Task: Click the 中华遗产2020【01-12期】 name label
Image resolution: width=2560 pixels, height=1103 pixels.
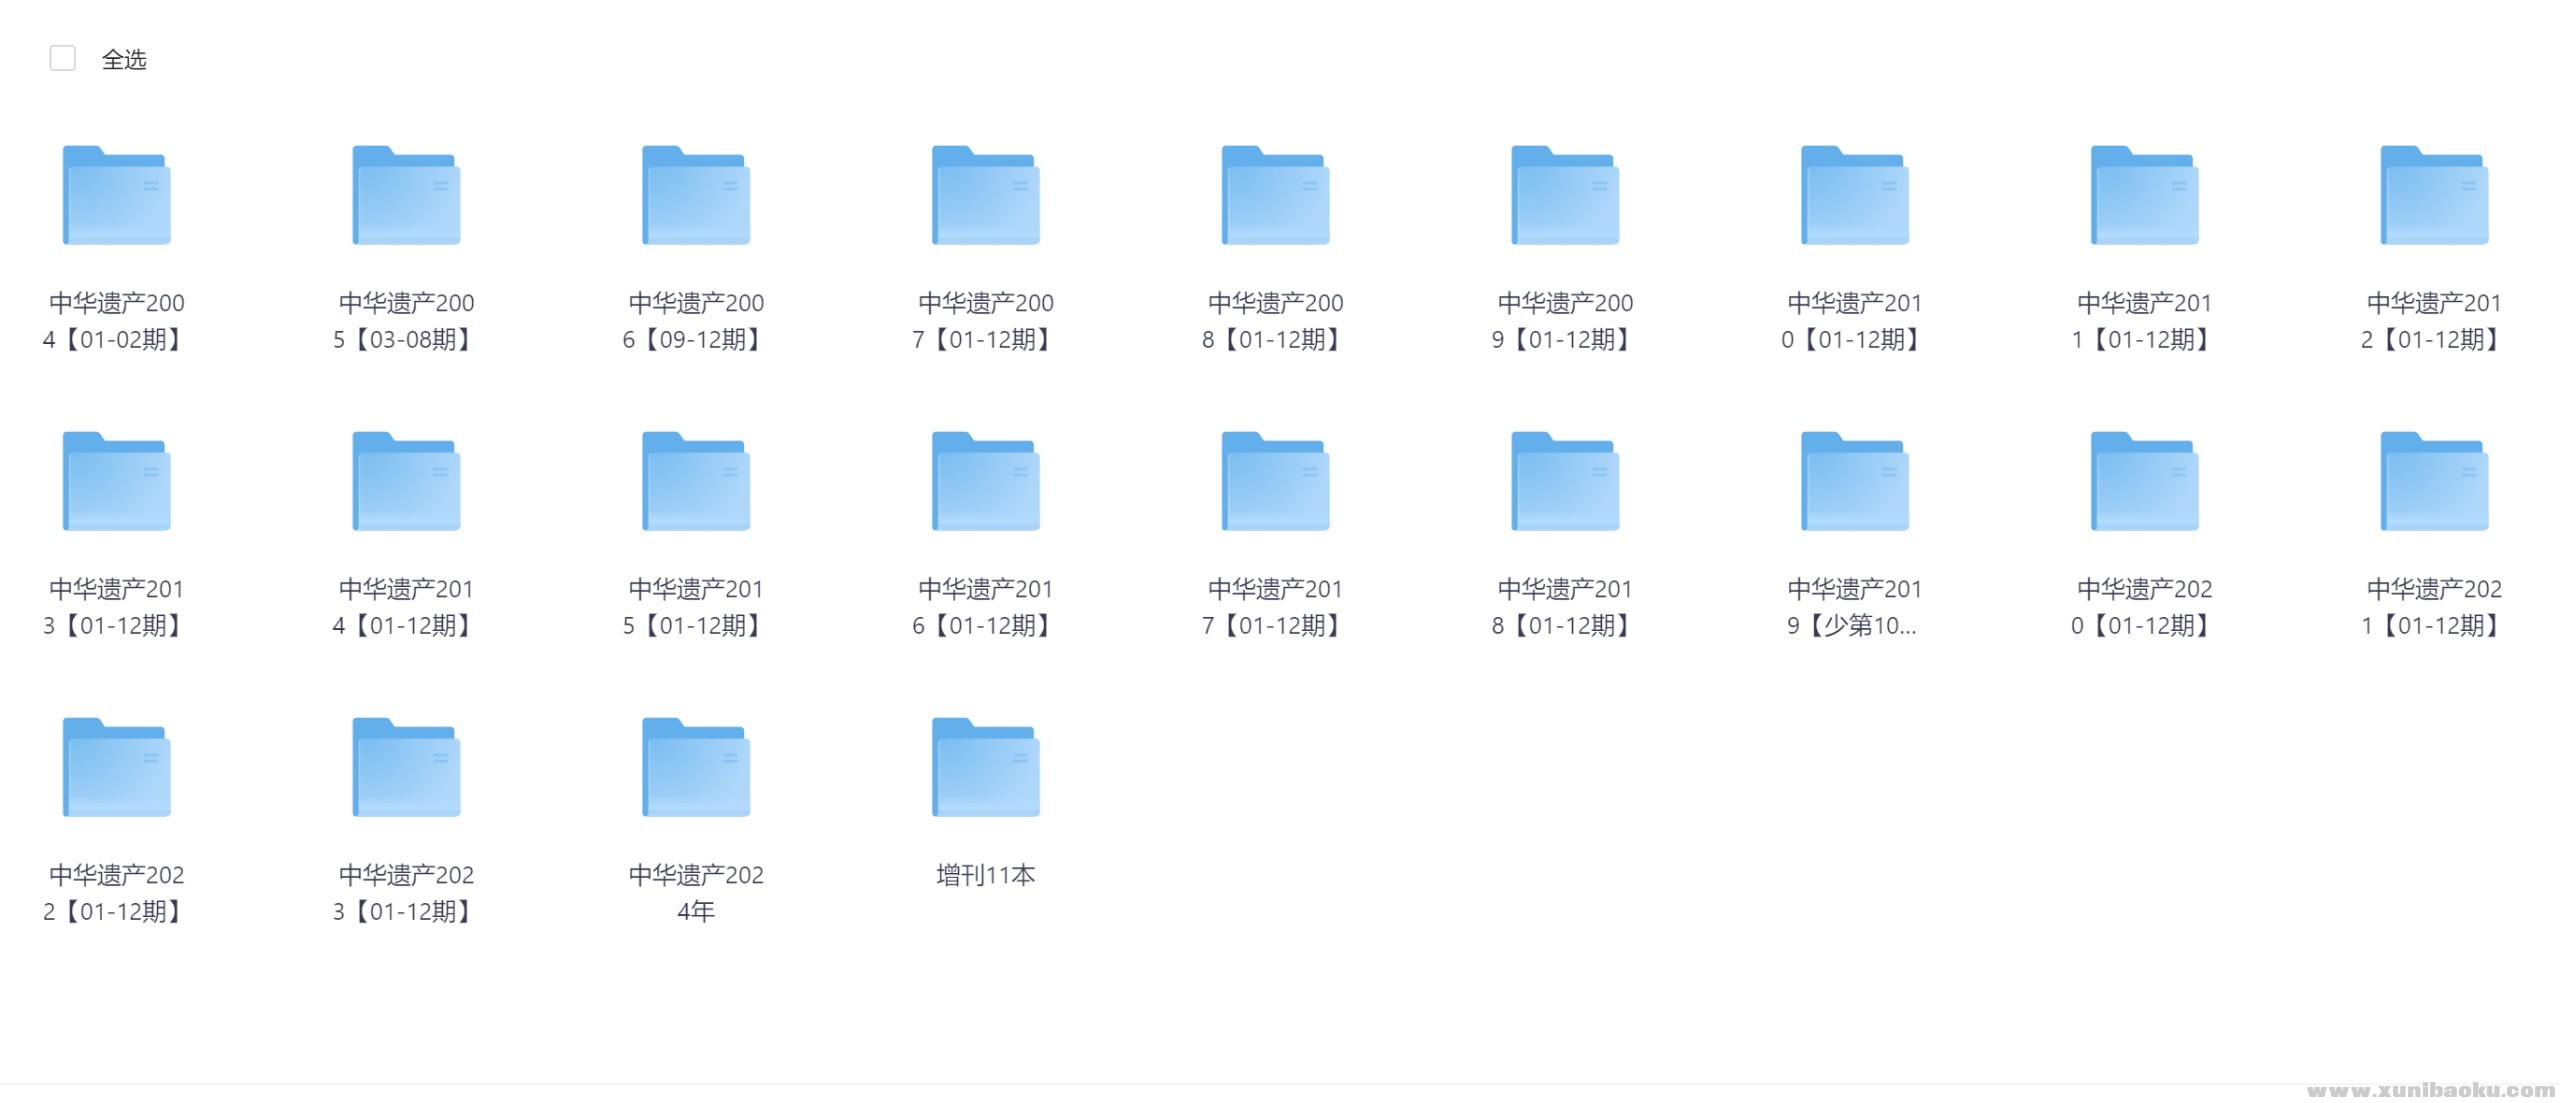Action: 2144,607
